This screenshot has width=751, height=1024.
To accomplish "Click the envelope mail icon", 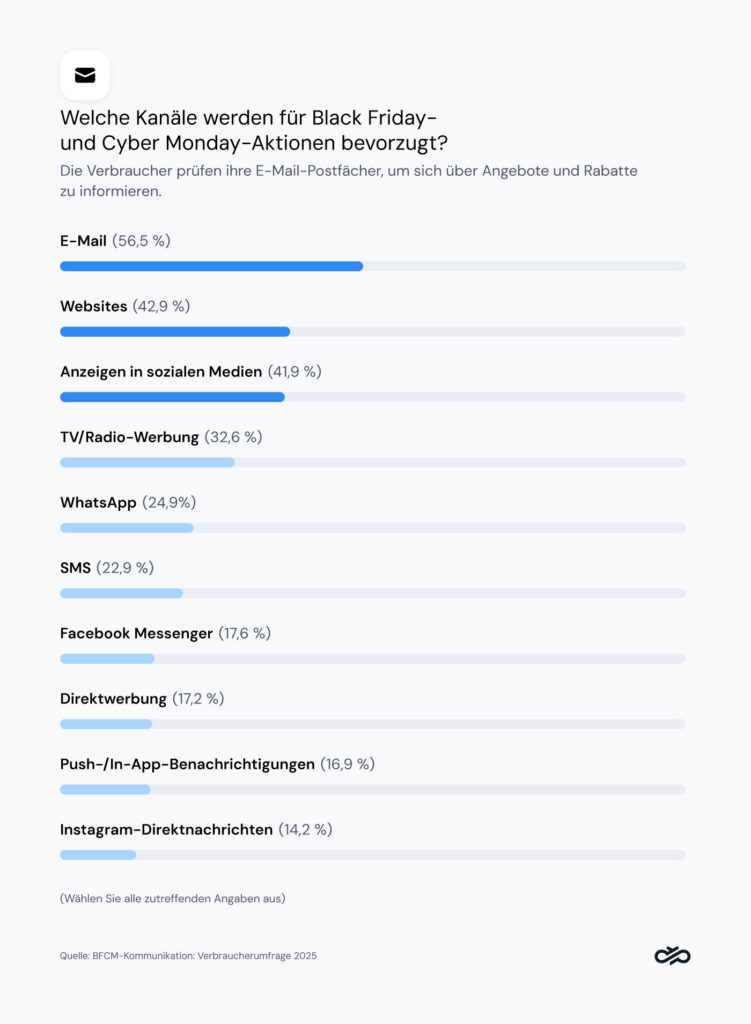I will [x=85, y=75].
